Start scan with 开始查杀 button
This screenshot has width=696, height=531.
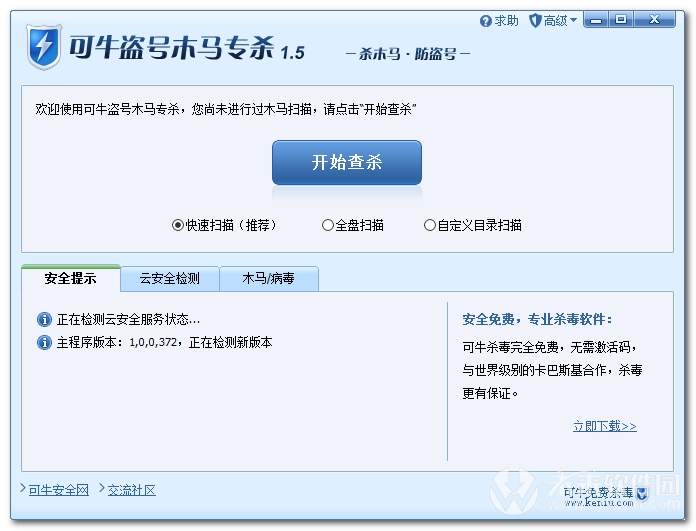tap(347, 162)
